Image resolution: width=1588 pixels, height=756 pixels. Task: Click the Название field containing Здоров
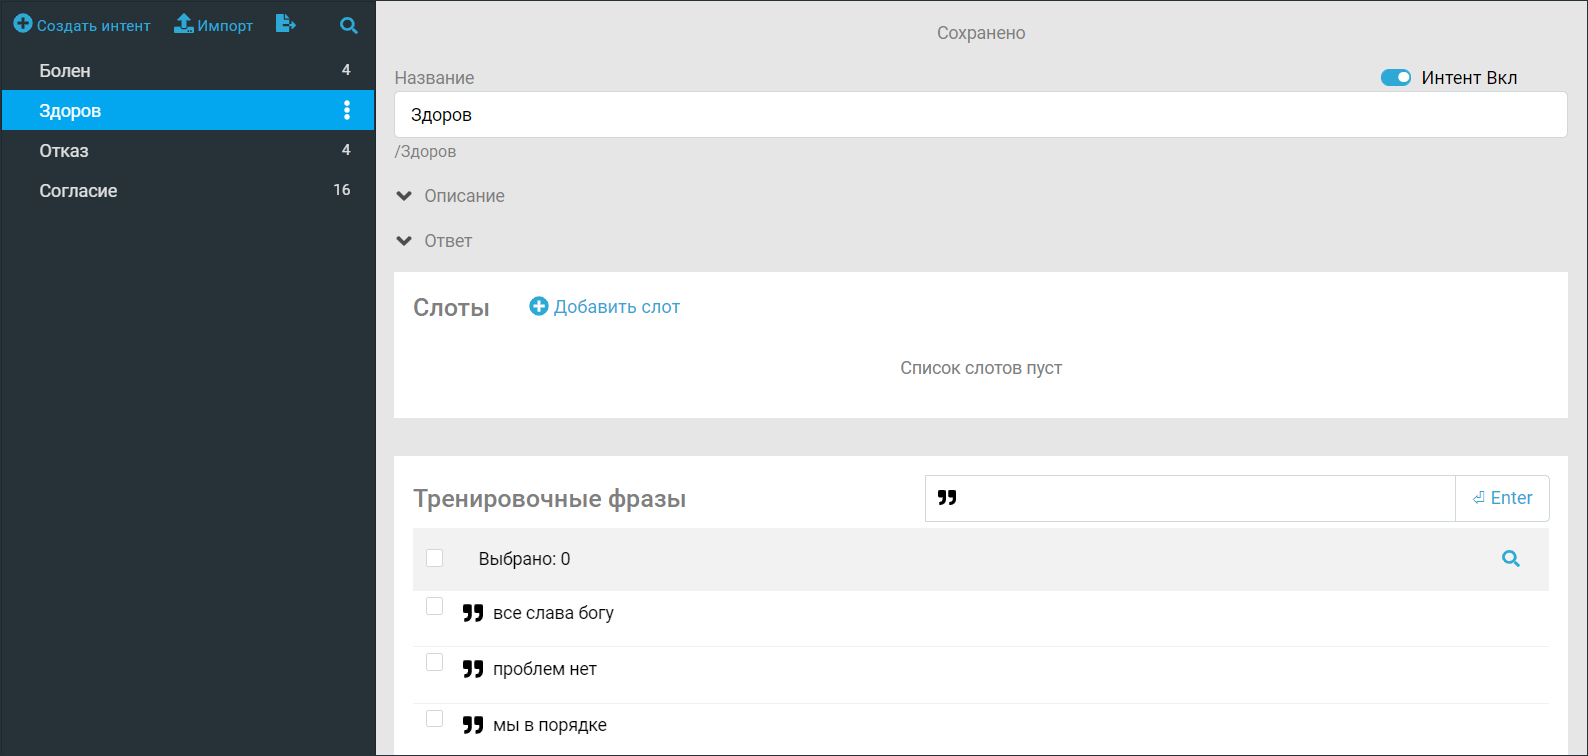click(980, 115)
